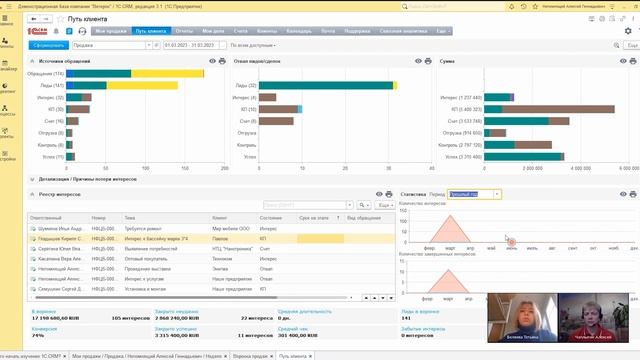Click the notifications bell in the title bar
640x360 pixels.
[511, 7]
